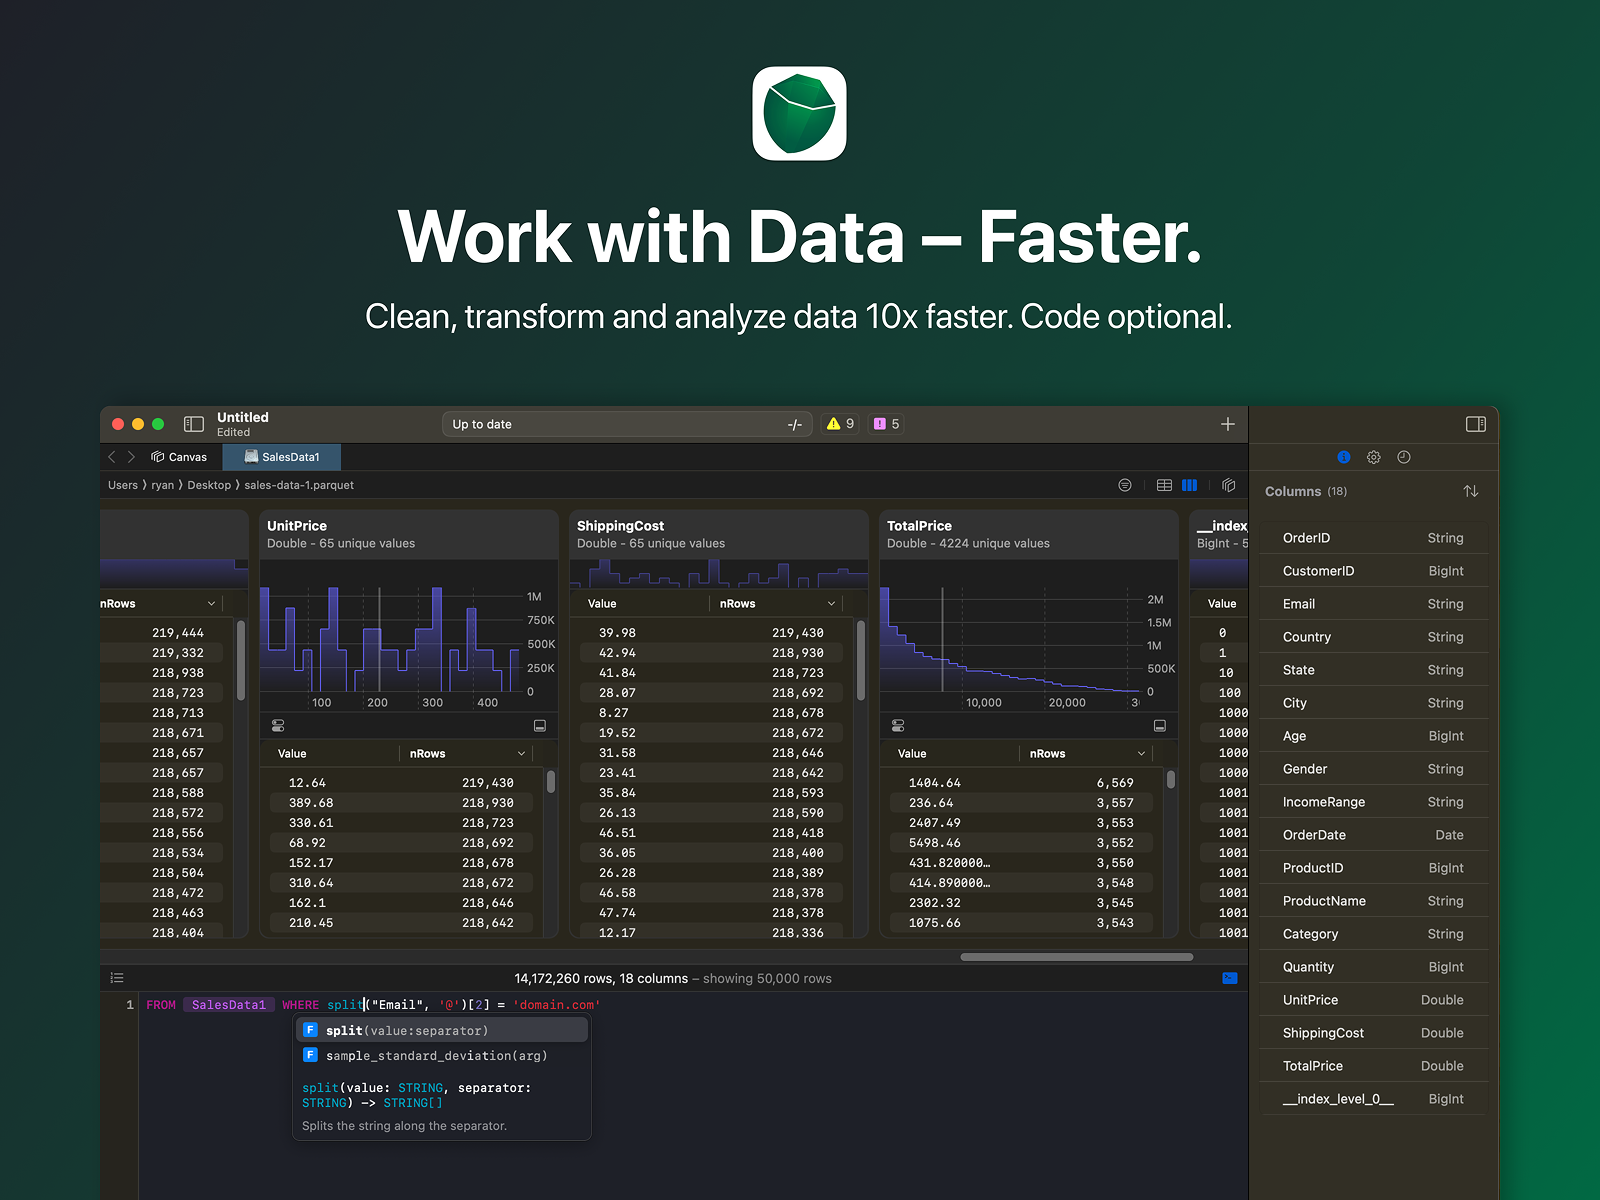Select the SalesData1 tab
The height and width of the screenshot is (1200, 1600).
coord(282,457)
